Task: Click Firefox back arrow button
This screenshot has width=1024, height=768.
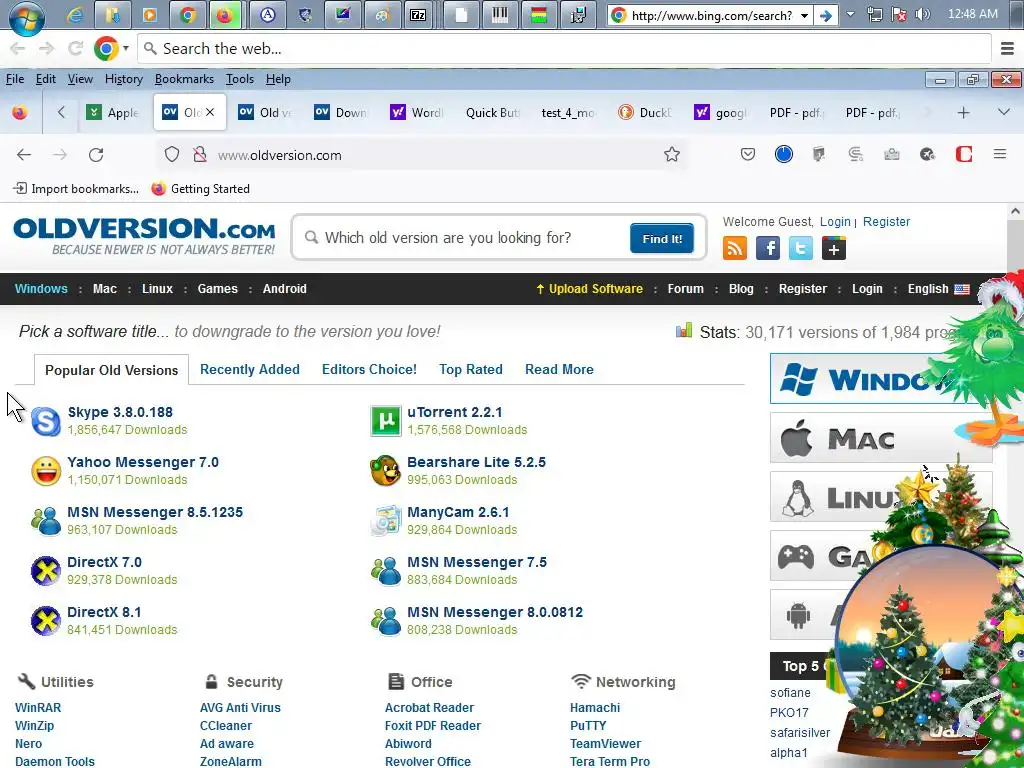Action: (x=24, y=155)
